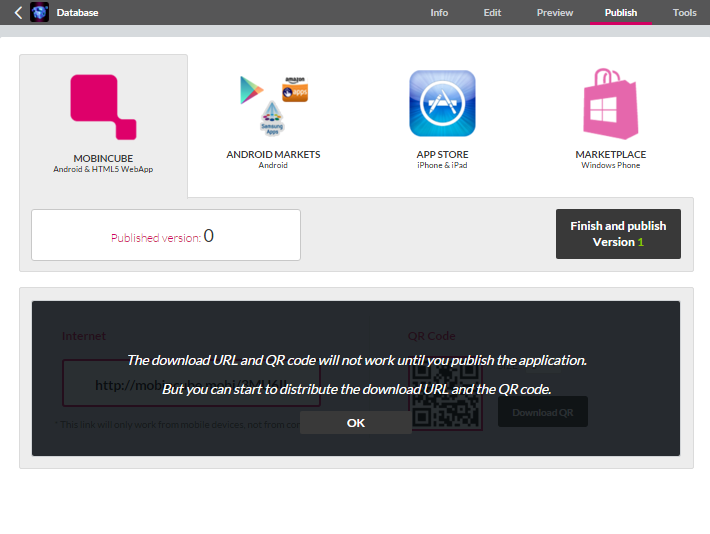Click the Samsung Apps icon
This screenshot has height=534, width=710.
272,118
